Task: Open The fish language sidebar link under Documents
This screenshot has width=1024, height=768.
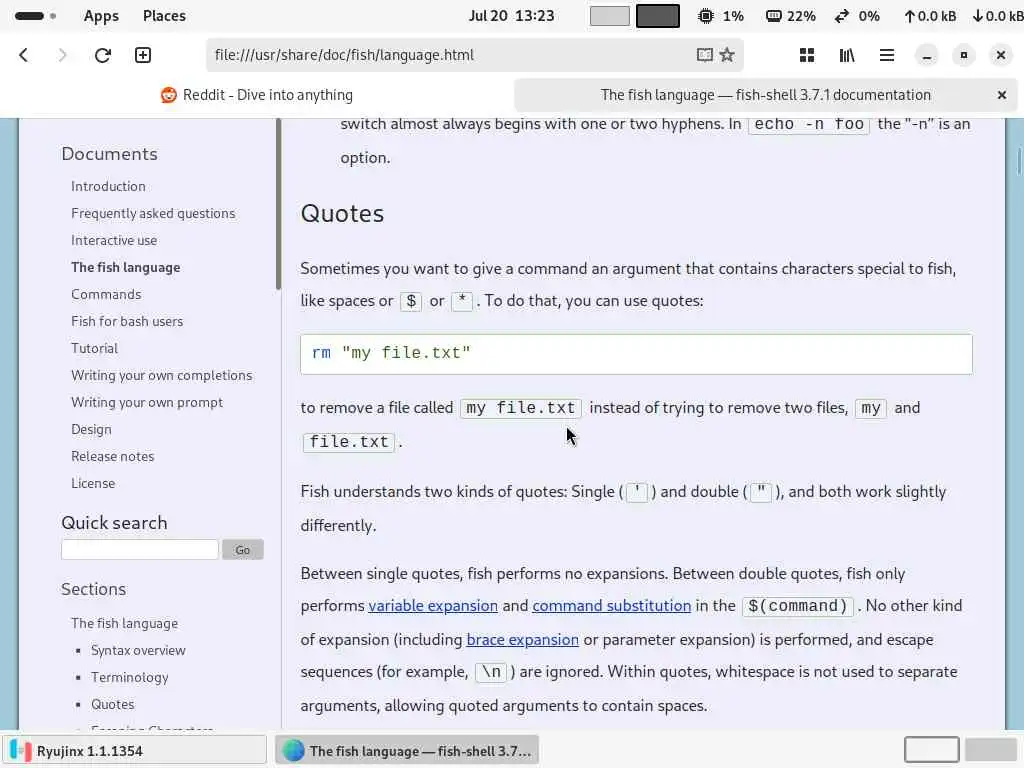Action: [x=126, y=268]
